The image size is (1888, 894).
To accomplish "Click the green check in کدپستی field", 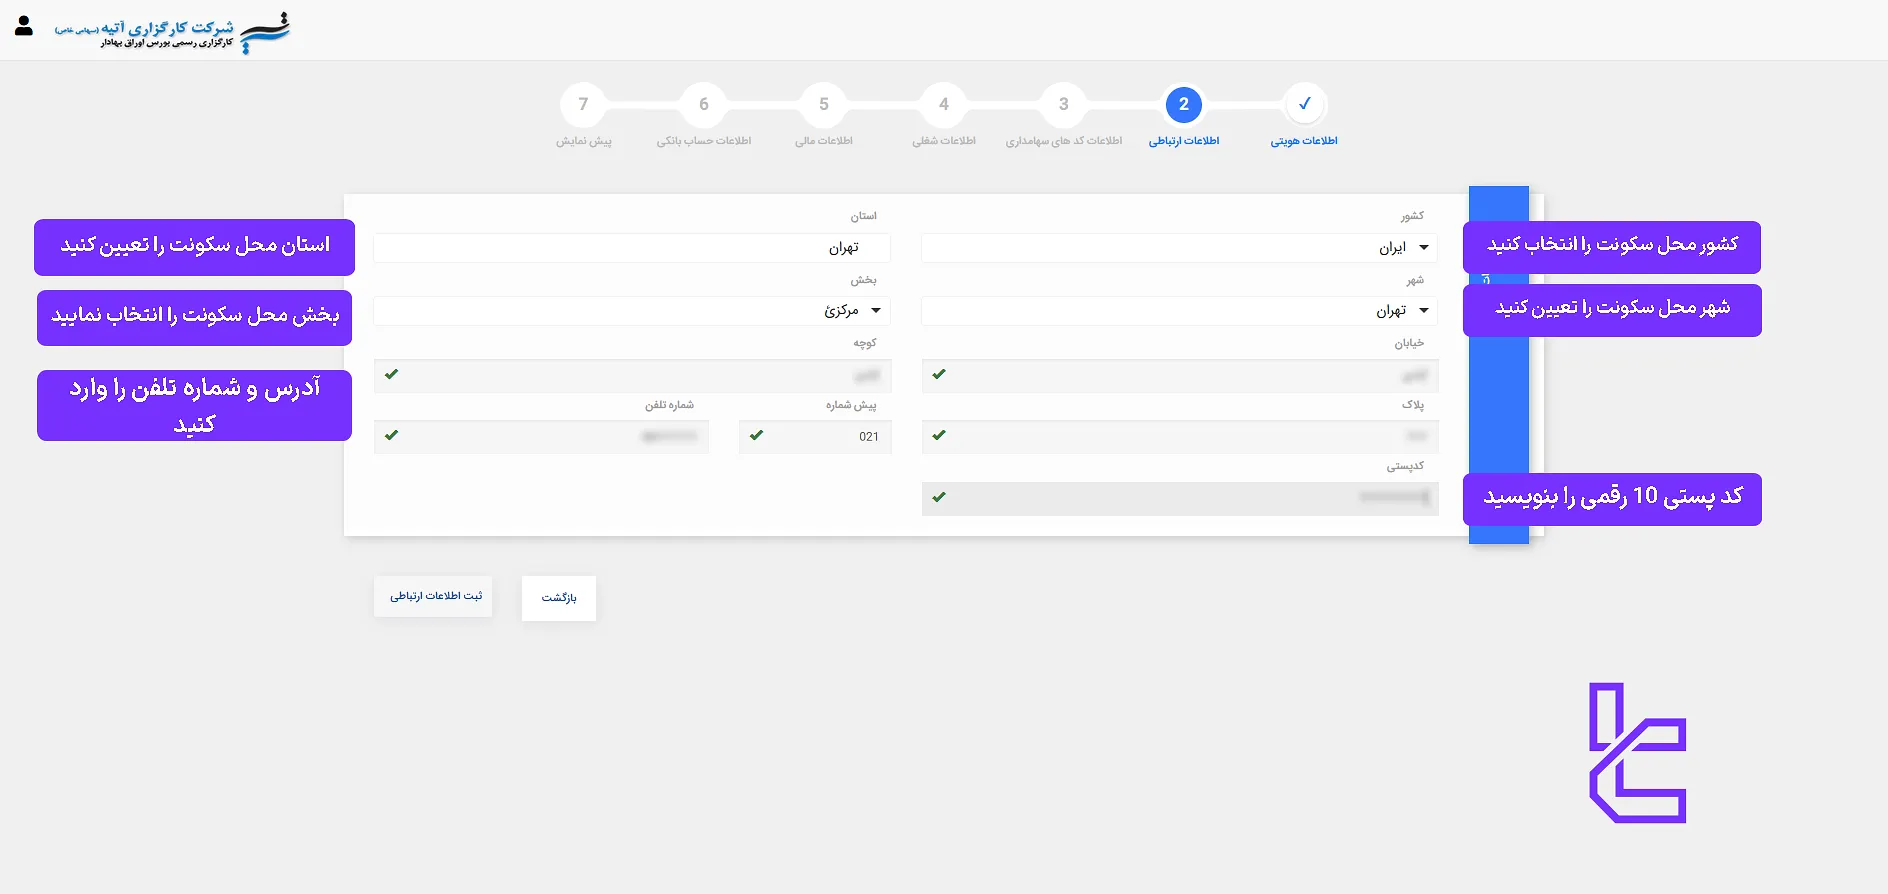I will point(939,497).
